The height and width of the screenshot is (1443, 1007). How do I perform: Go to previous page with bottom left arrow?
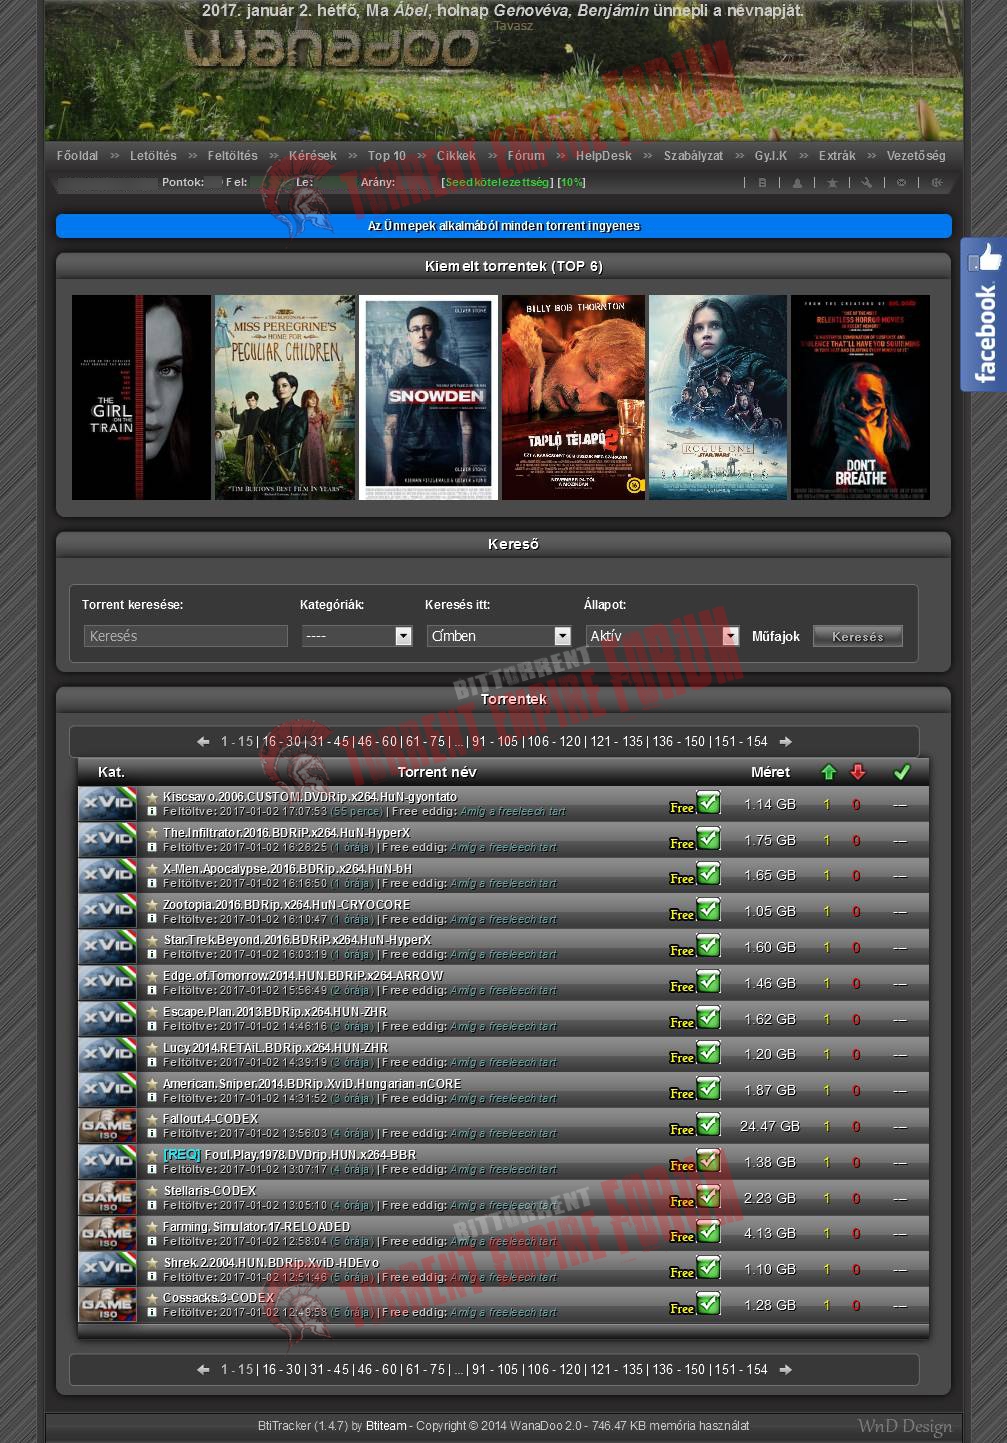click(203, 1370)
